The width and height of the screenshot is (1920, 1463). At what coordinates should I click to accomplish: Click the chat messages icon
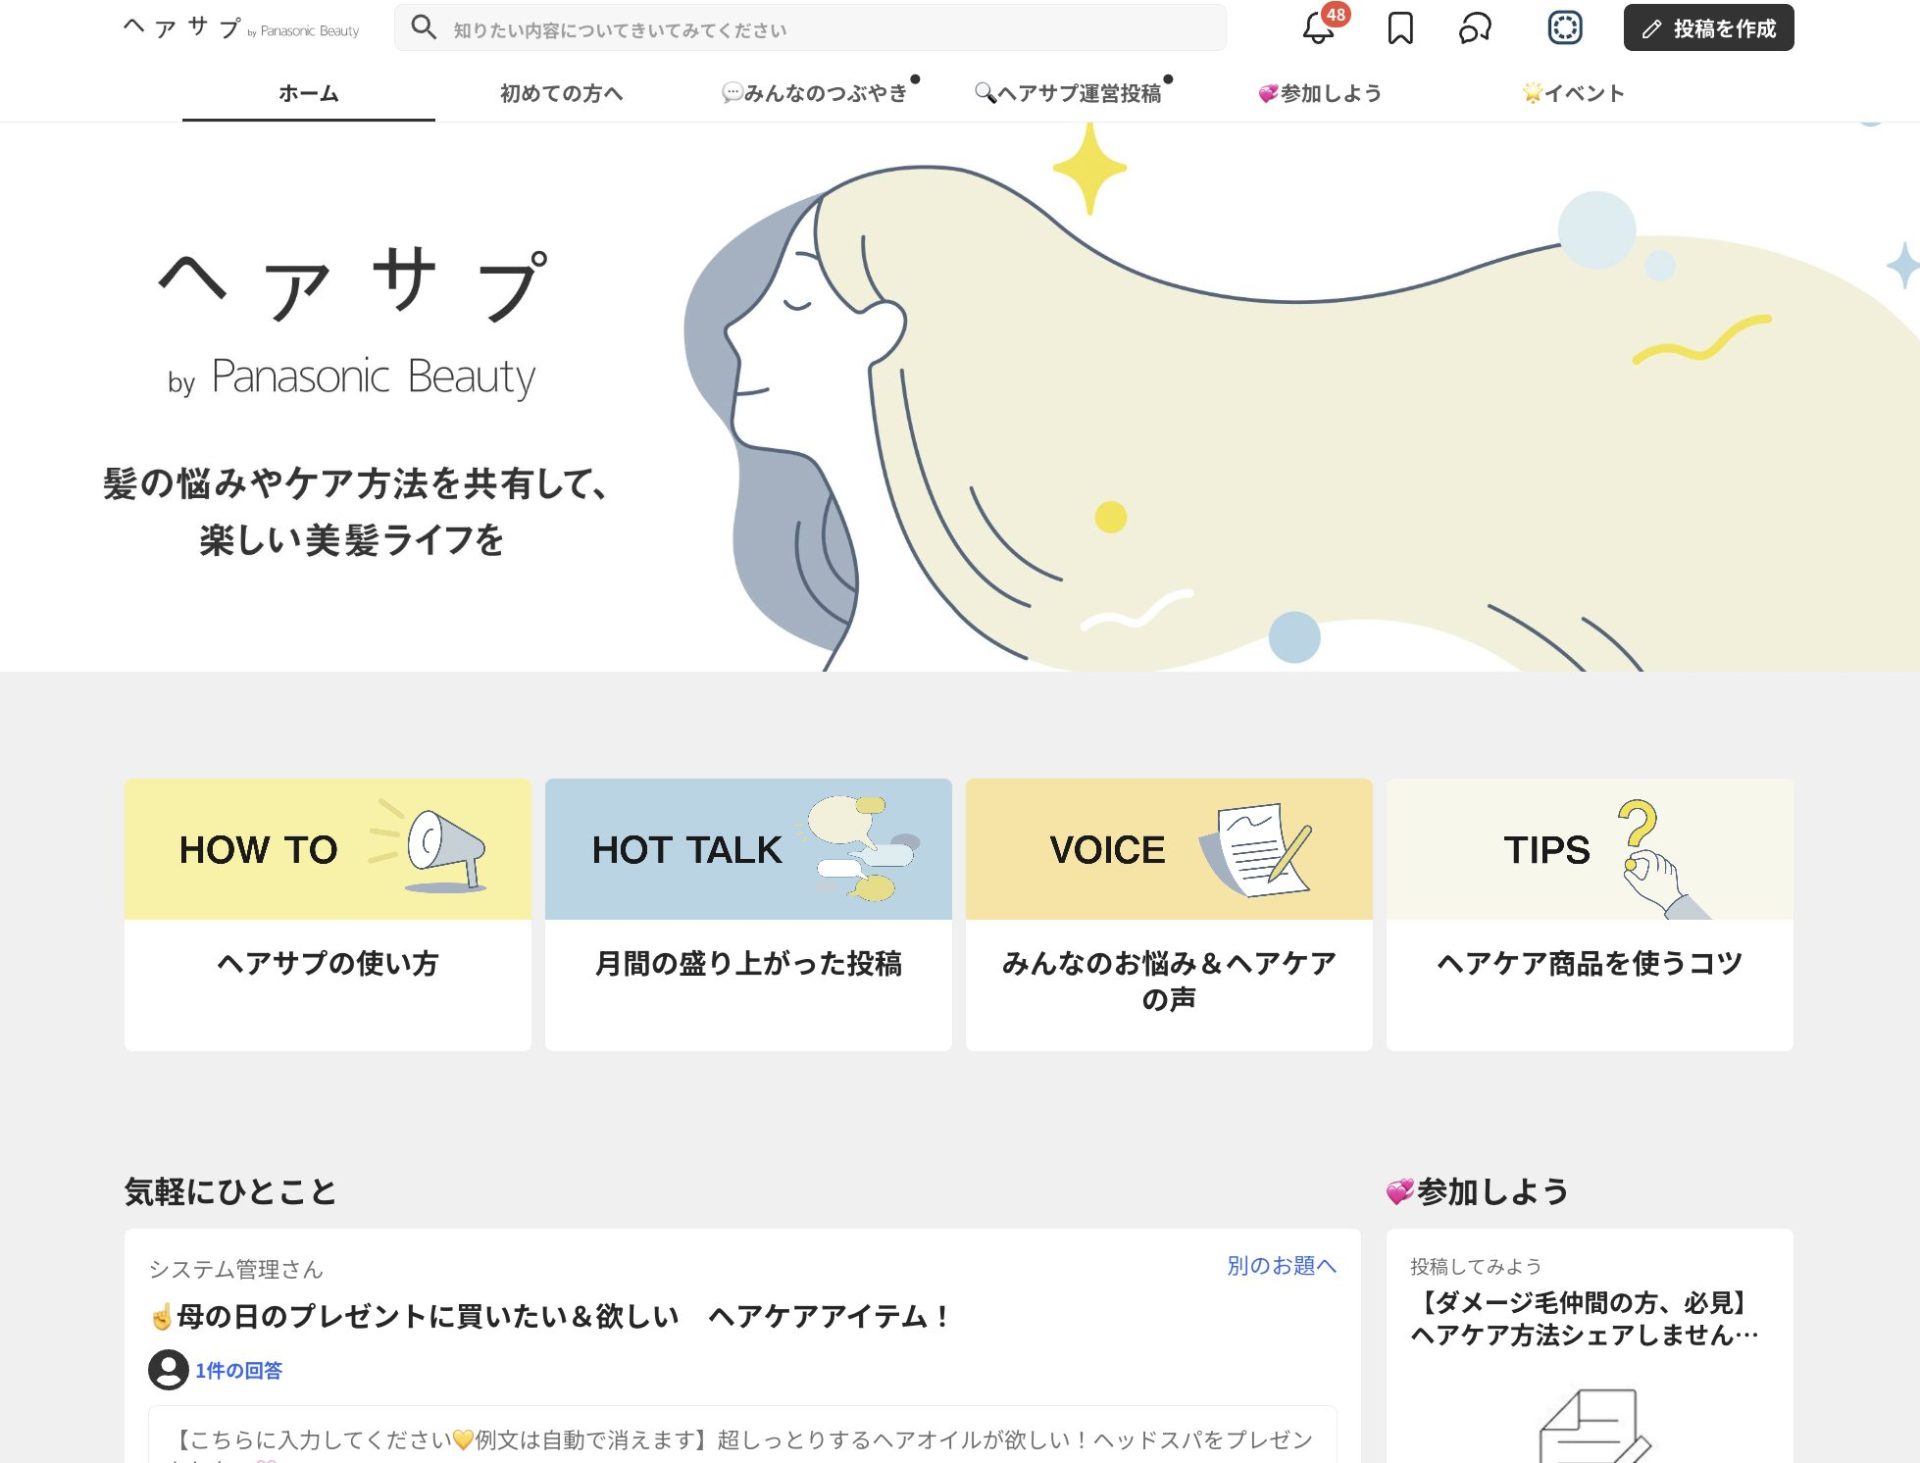[1475, 28]
